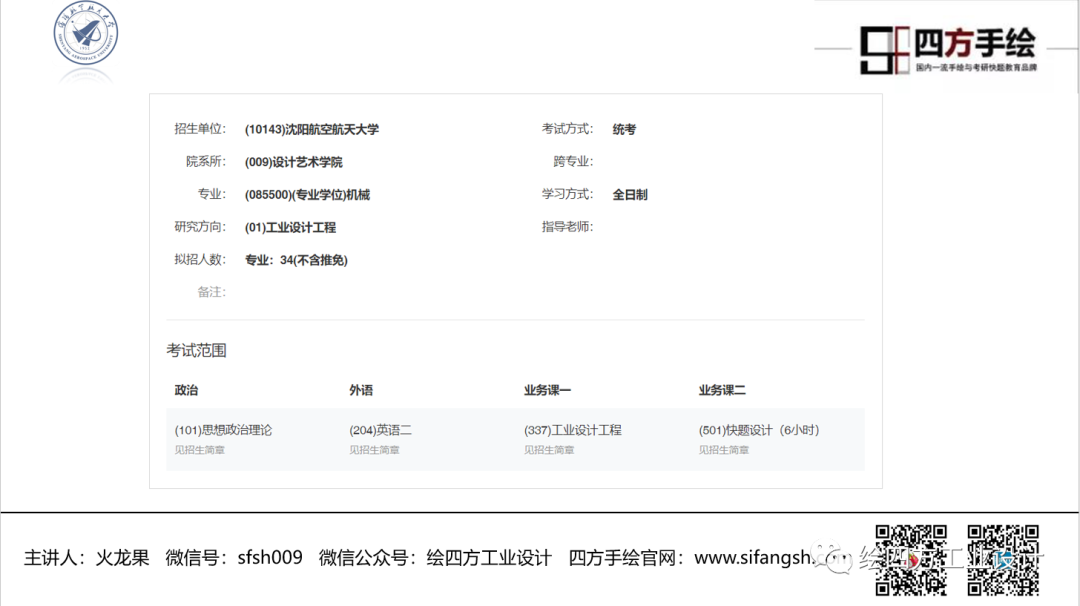The width and height of the screenshot is (1080, 606).
Task: Click the 外语 column header
Action: [361, 390]
